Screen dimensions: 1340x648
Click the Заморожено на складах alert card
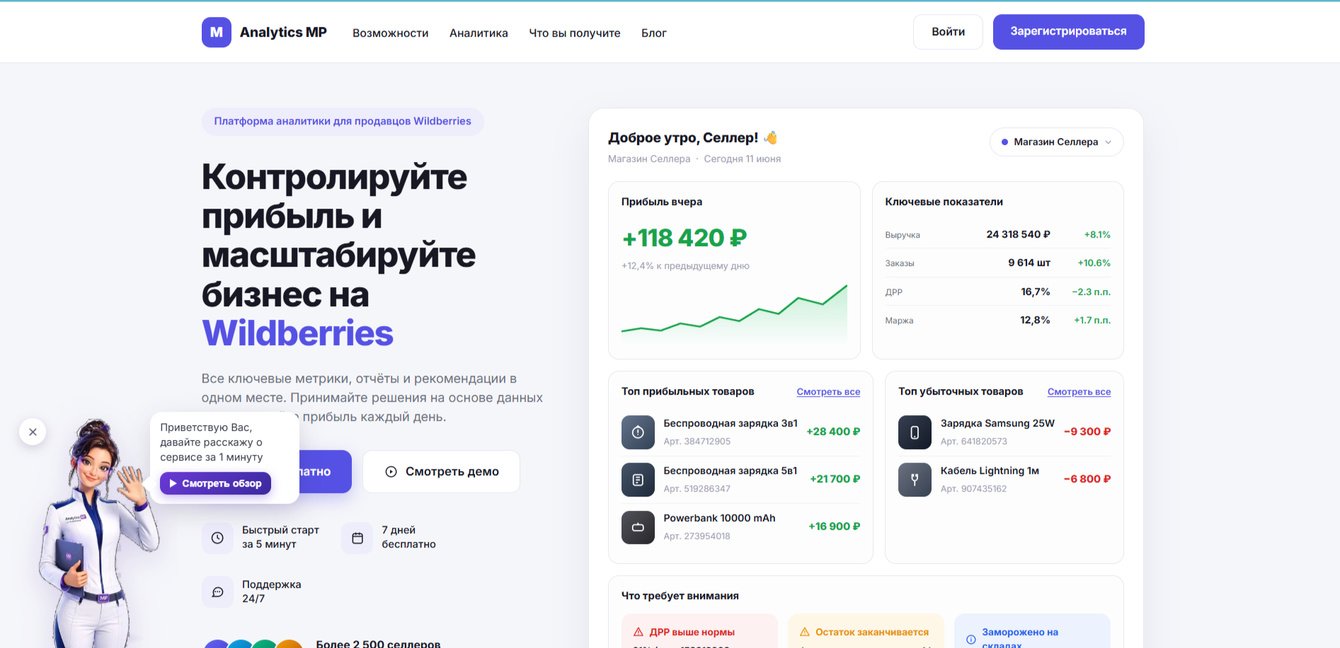(1032, 631)
